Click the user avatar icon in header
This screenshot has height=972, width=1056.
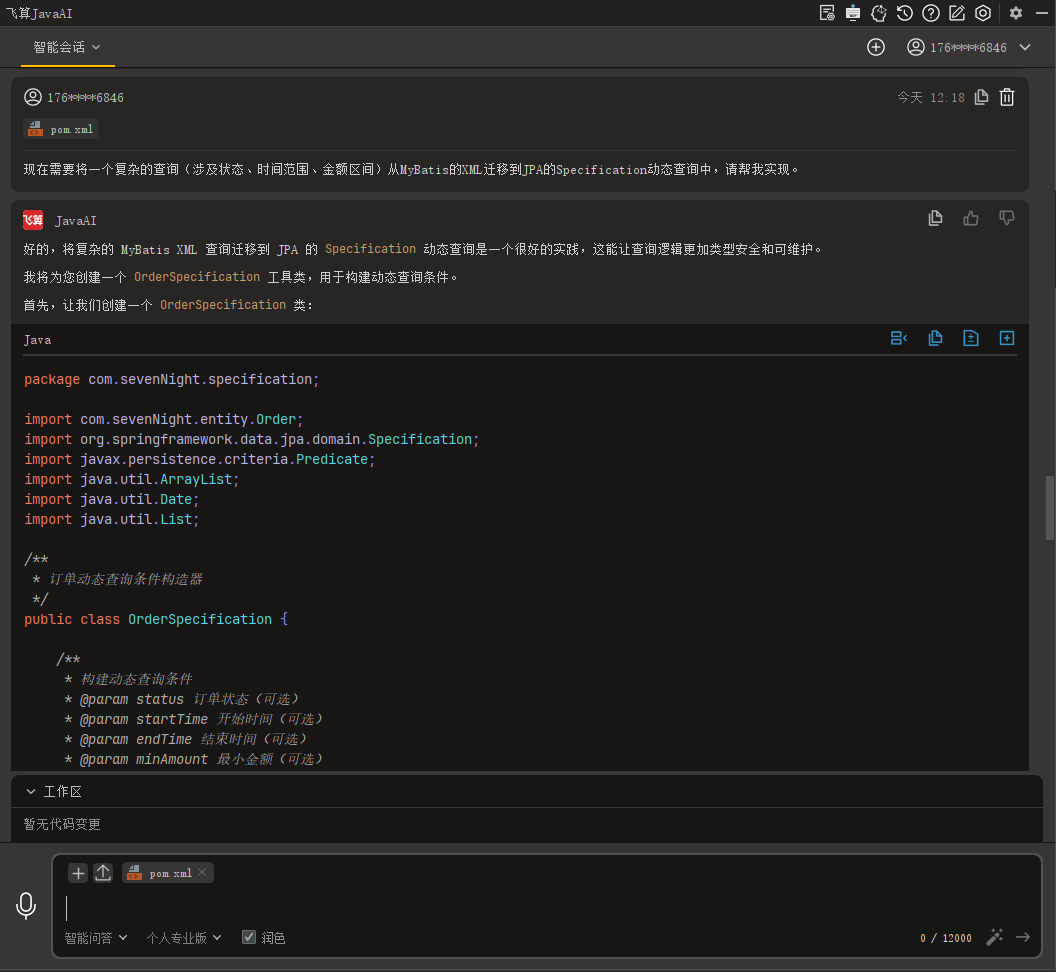[915, 47]
